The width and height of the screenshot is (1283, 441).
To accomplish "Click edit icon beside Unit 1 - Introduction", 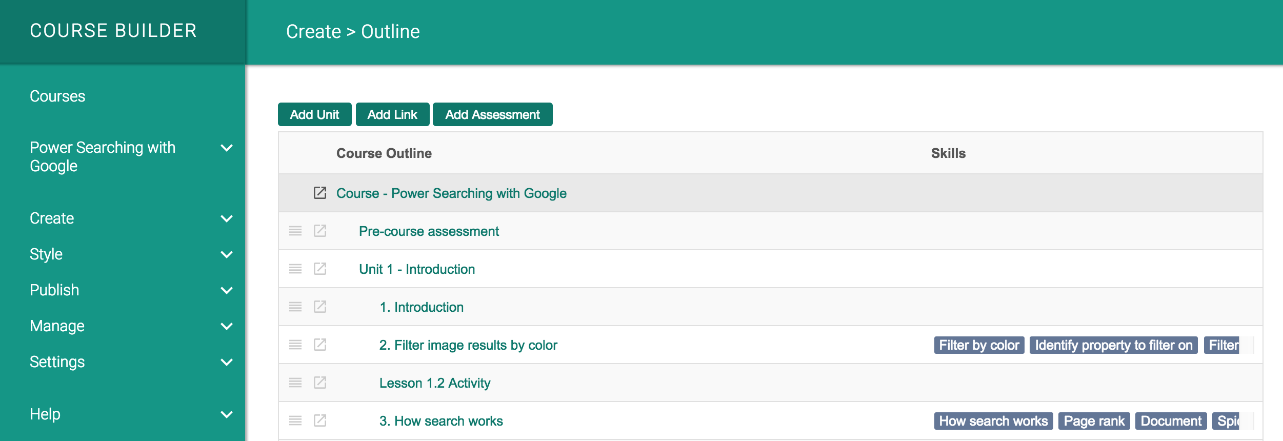I will tap(320, 269).
